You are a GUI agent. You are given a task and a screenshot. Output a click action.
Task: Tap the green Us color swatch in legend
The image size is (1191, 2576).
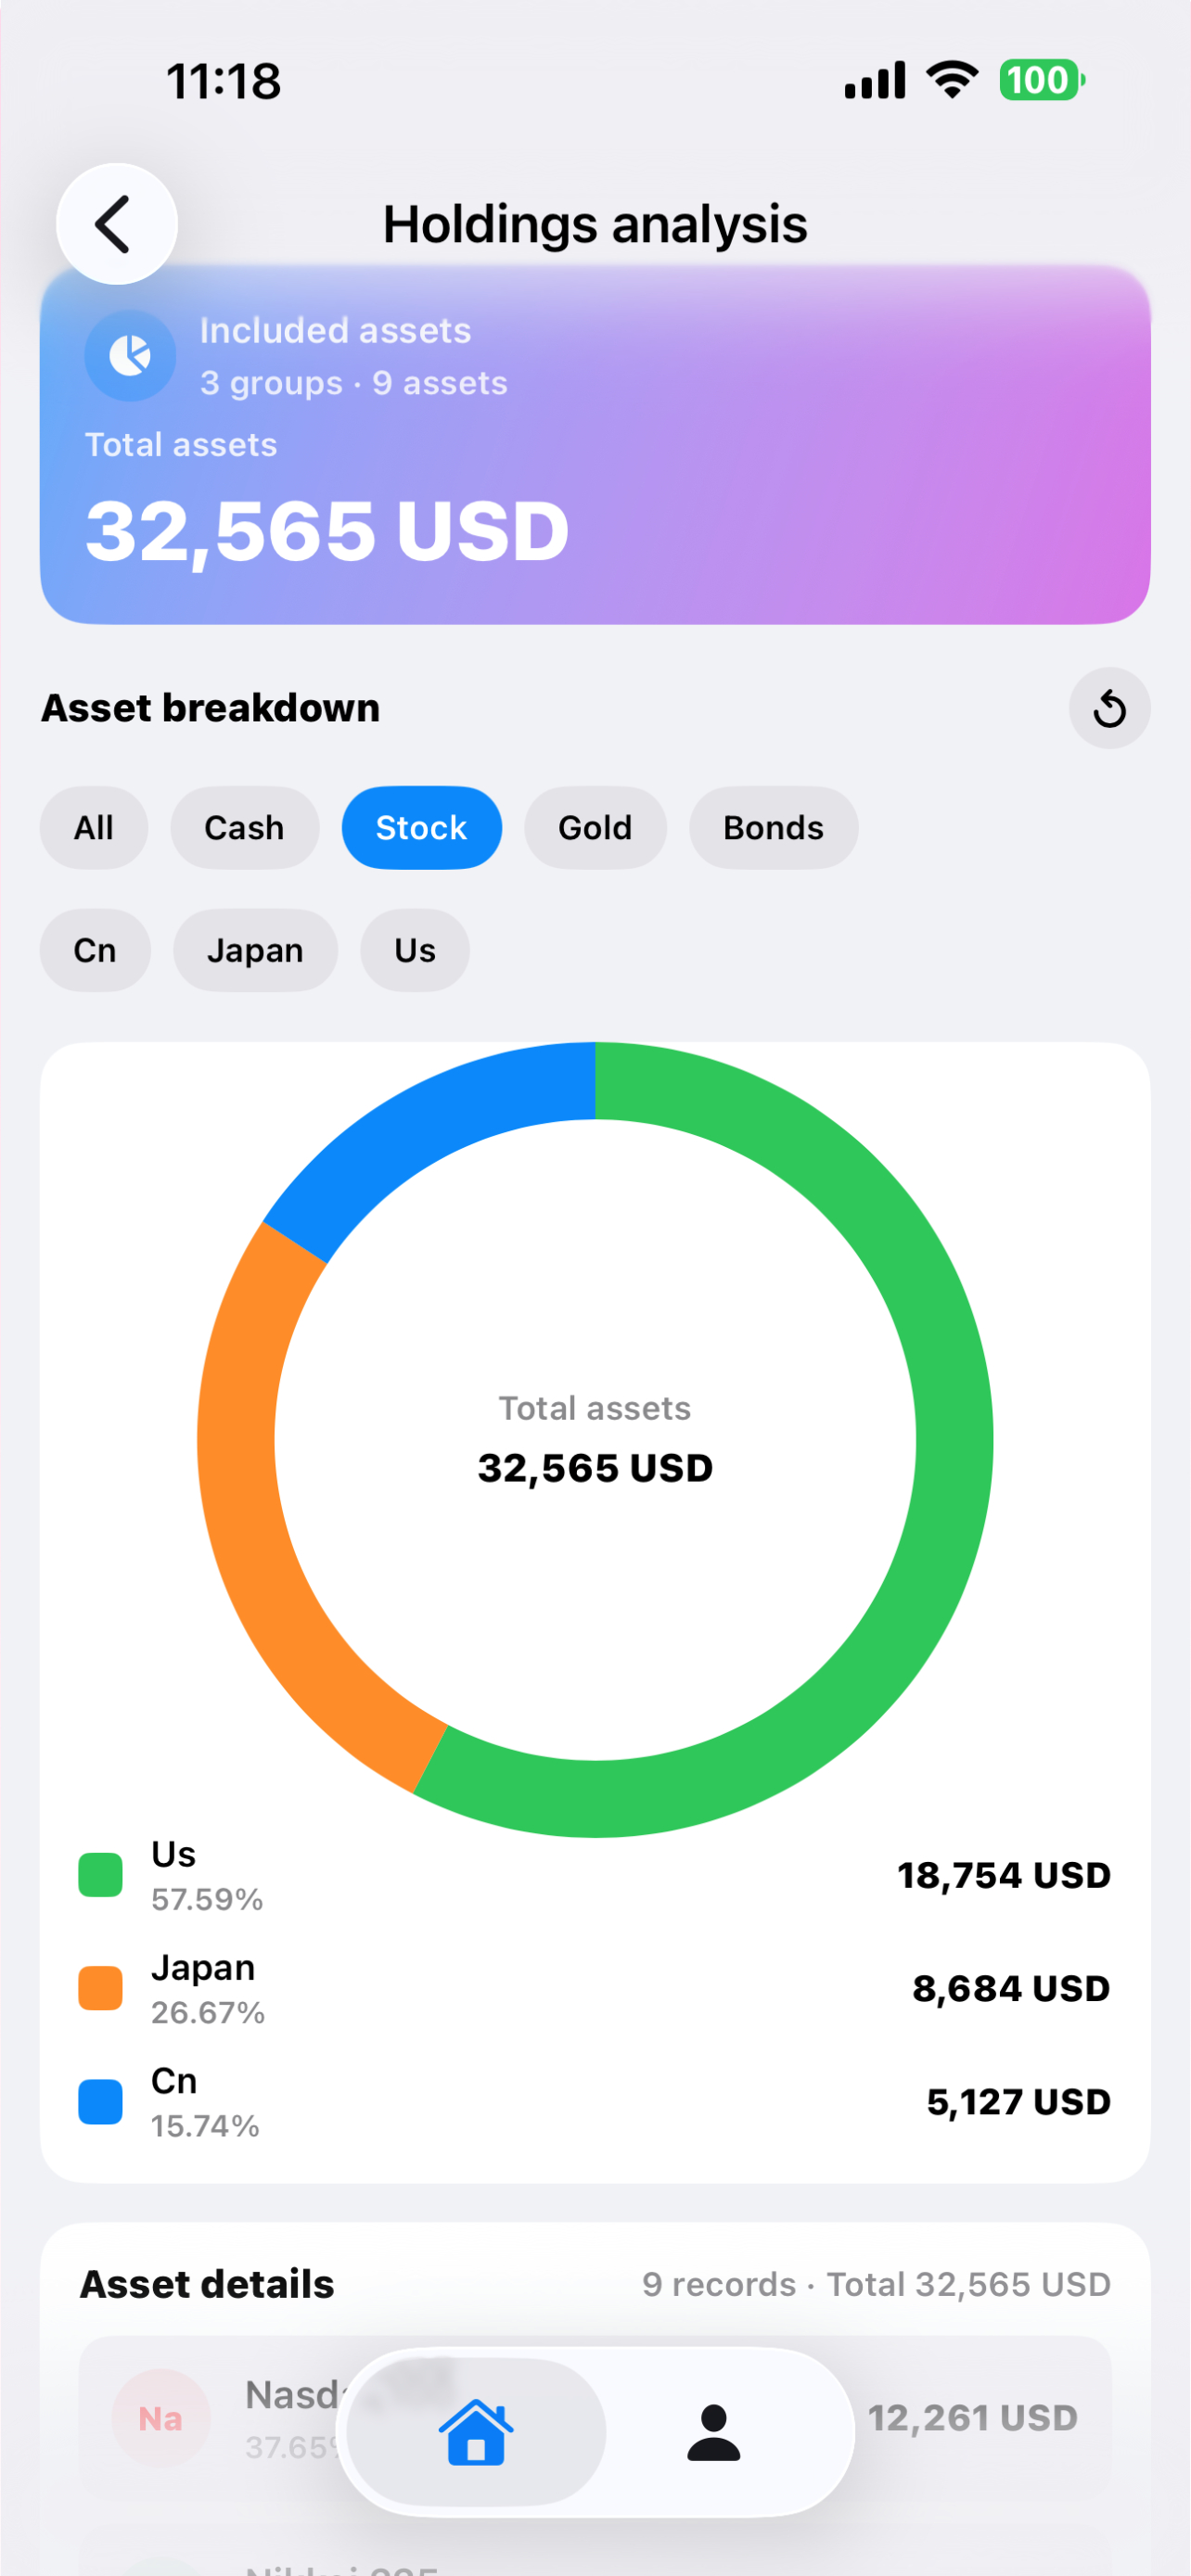pyautogui.click(x=98, y=1875)
